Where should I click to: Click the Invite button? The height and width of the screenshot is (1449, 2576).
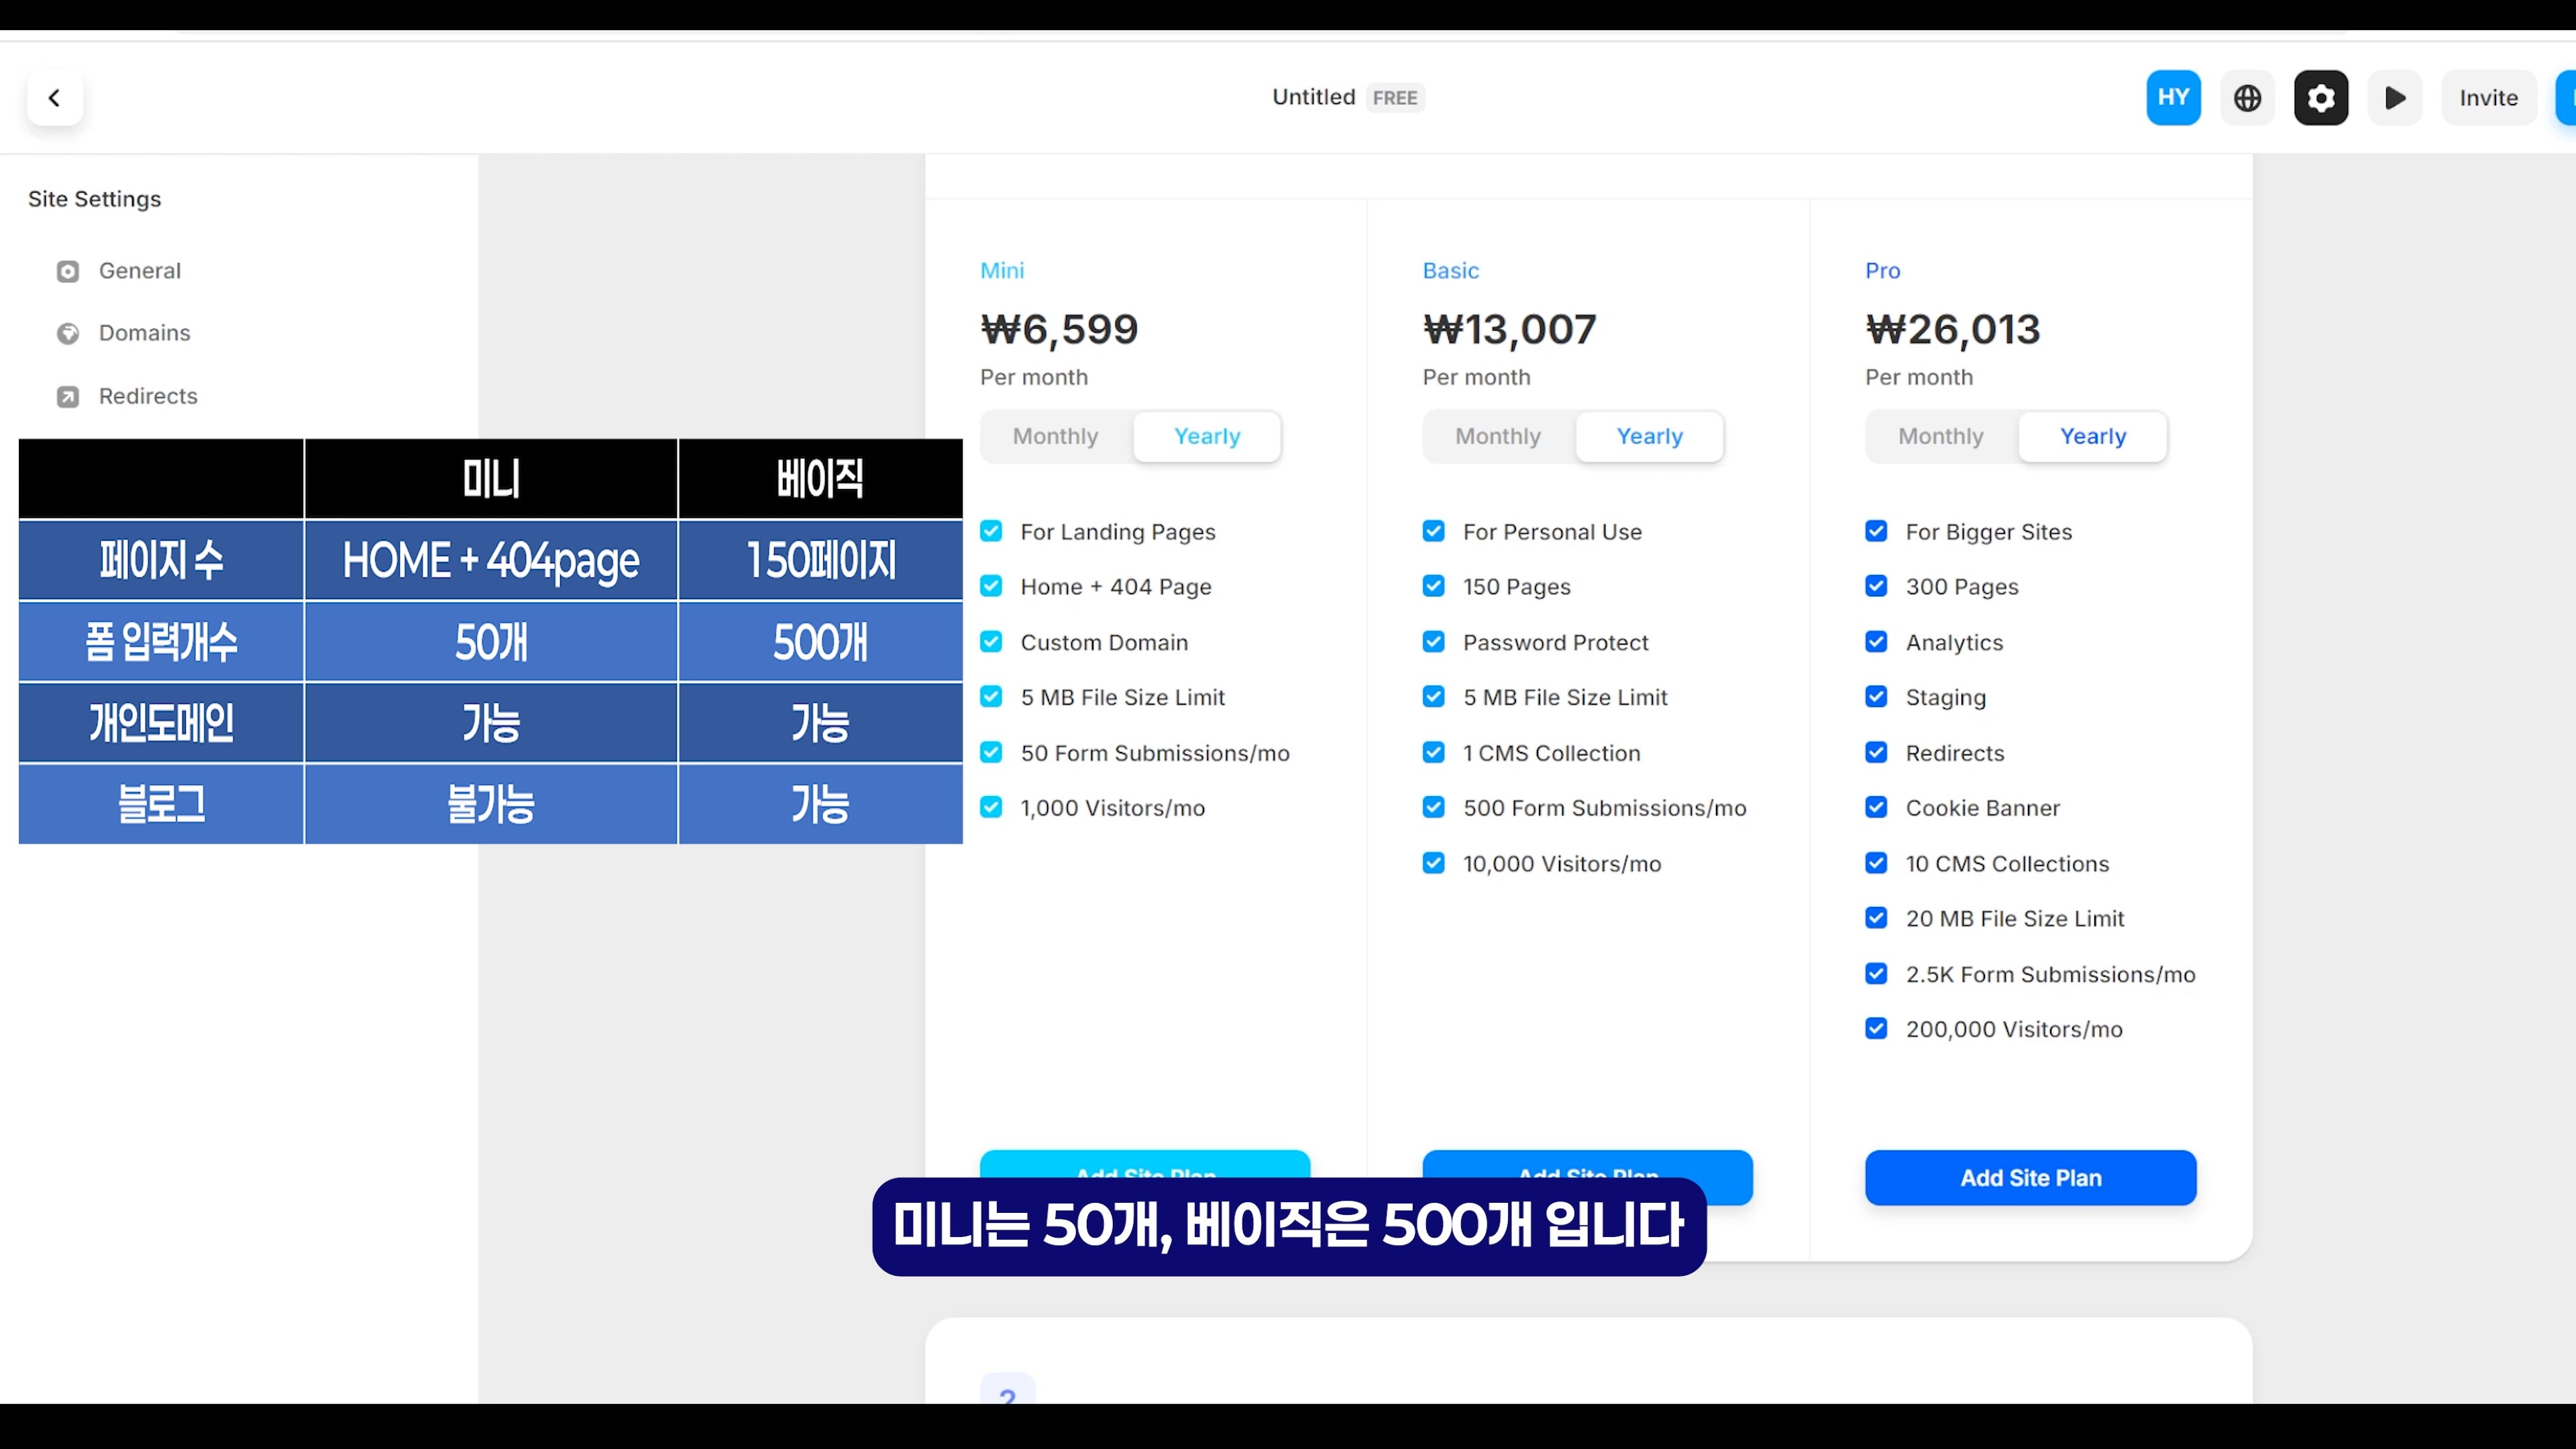coord(2488,98)
